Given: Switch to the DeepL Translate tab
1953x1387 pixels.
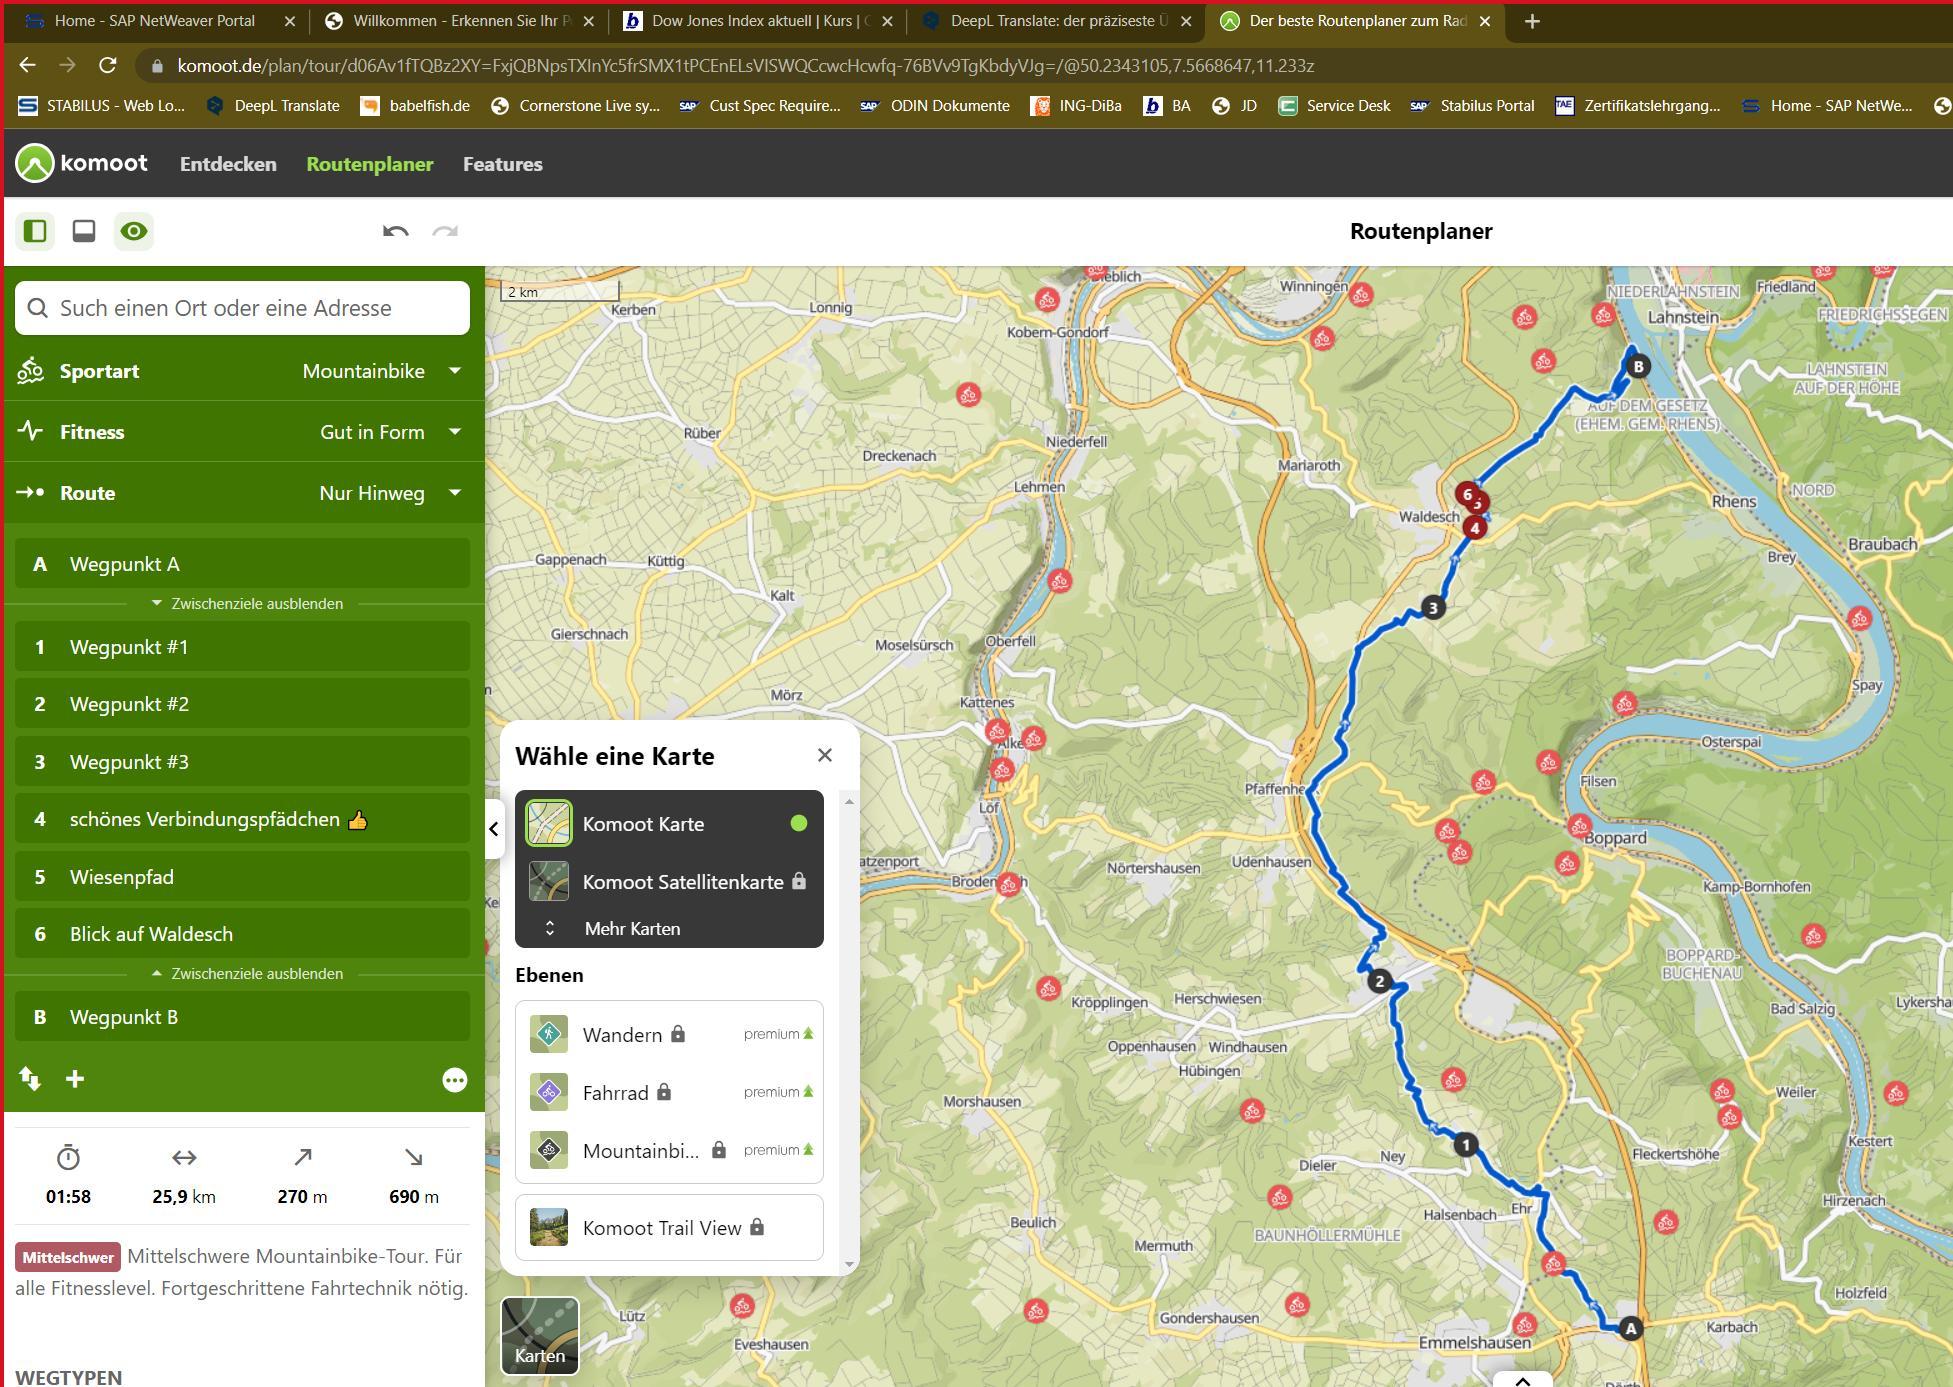Looking at the screenshot, I should coord(1056,21).
